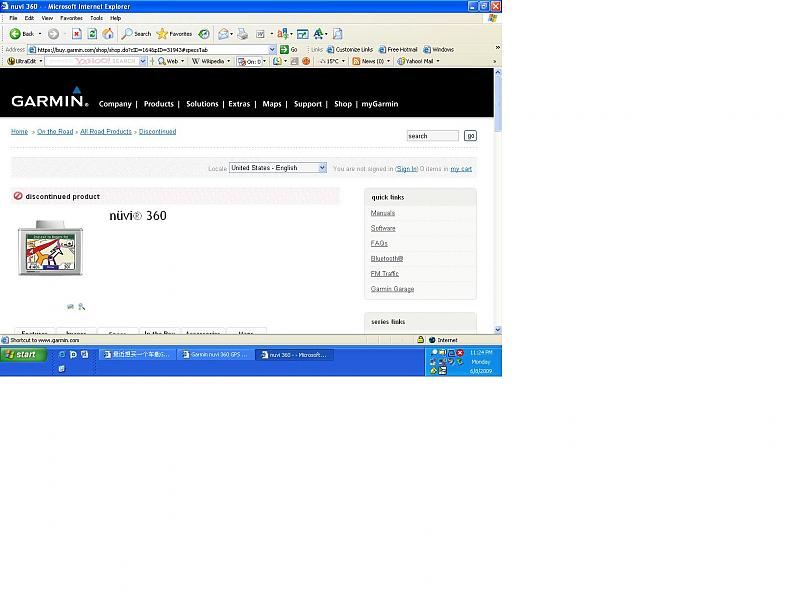Viewport: 800px width, 600px height.
Task: Click the Garmin search input field
Action: point(432,136)
